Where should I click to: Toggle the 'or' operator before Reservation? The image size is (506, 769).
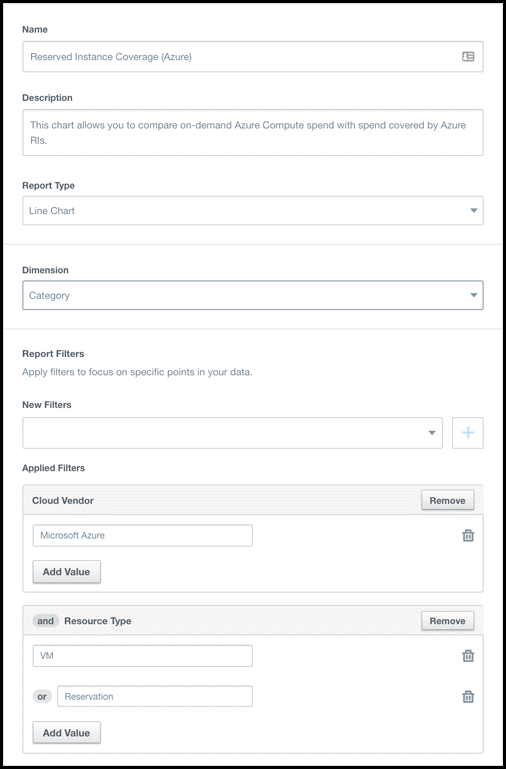(42, 696)
